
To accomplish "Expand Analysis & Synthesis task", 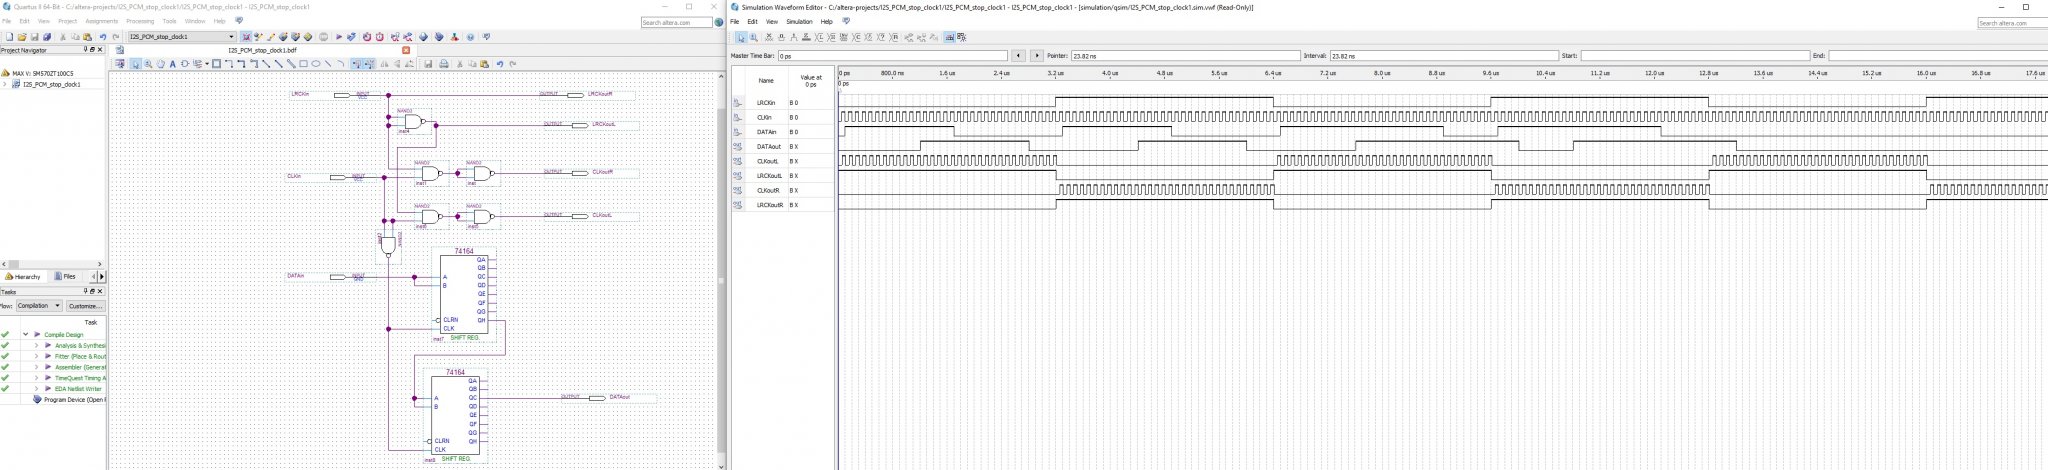I will click(x=37, y=345).
